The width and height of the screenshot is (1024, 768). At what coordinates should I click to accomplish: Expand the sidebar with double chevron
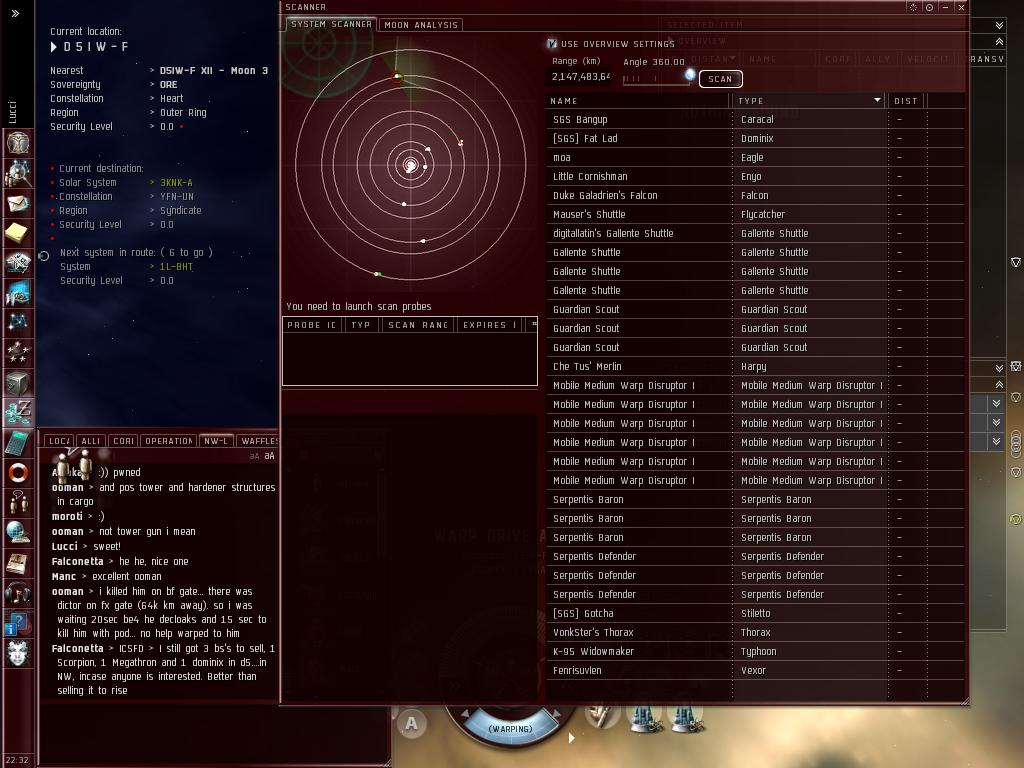[x=15, y=13]
